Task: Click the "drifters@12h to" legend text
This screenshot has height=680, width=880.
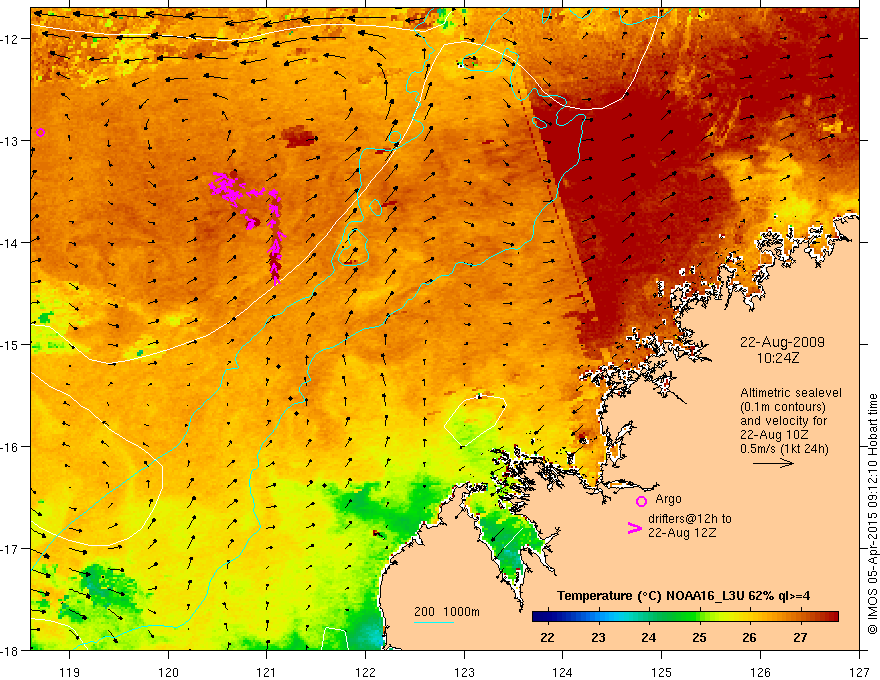Action: point(690,519)
